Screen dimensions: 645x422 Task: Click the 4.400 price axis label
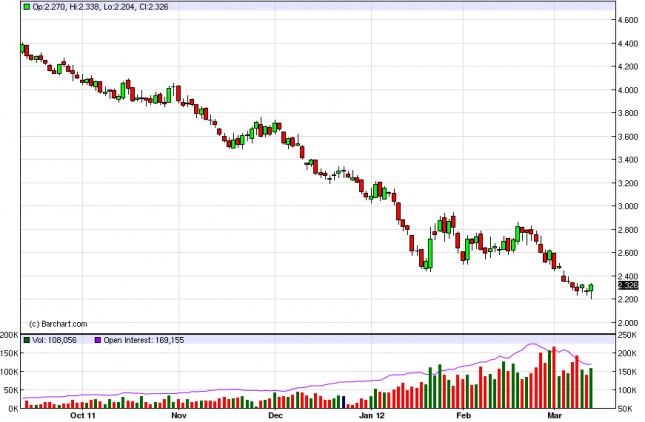628,43
